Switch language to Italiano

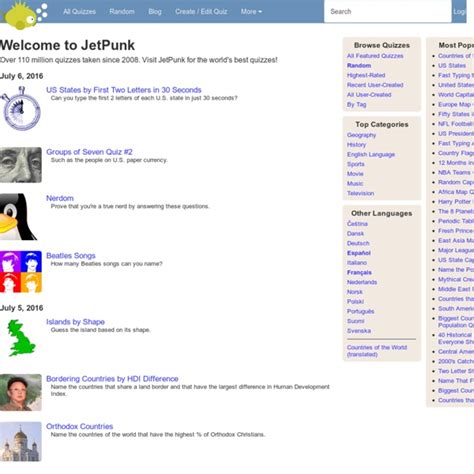coord(357,263)
